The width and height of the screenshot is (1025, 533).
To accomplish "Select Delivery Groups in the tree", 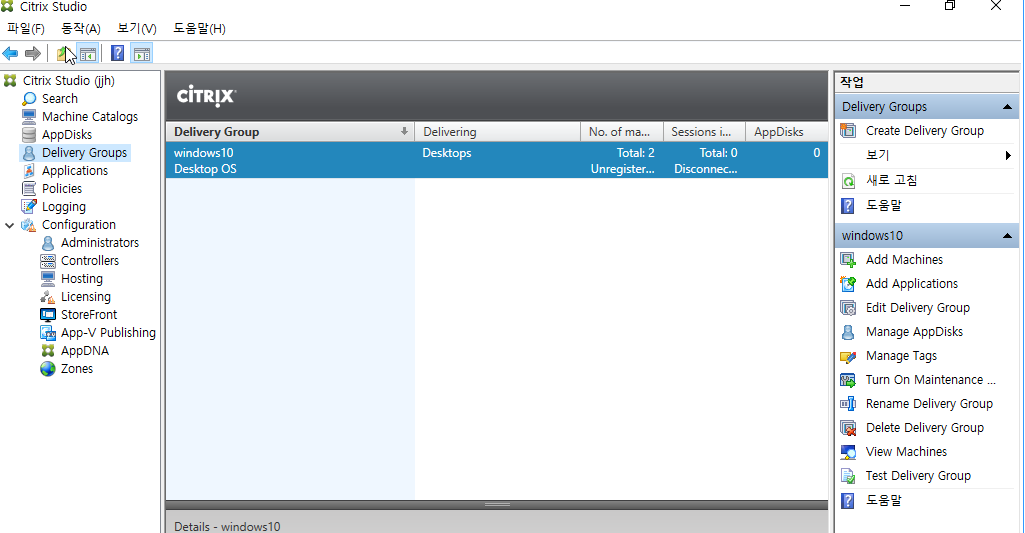I will pos(84,153).
